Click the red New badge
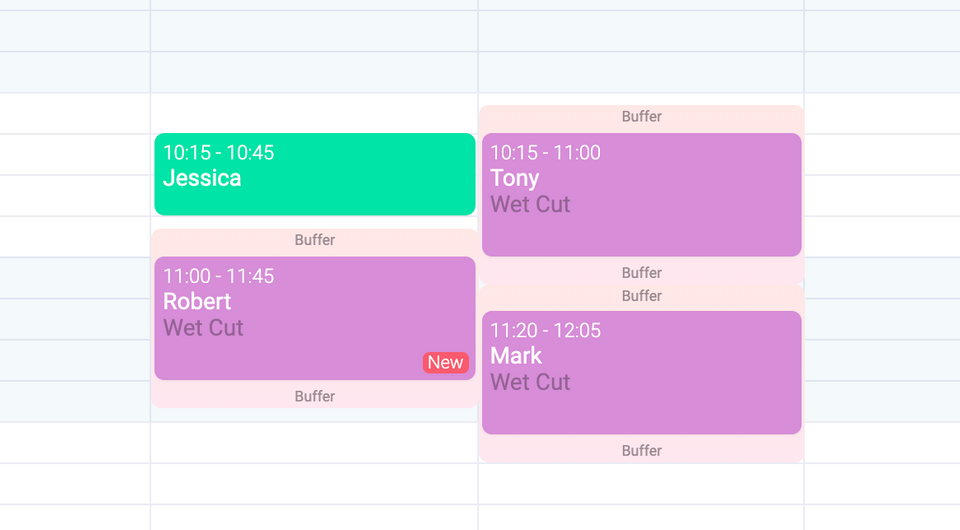The image size is (960, 530). [445, 362]
